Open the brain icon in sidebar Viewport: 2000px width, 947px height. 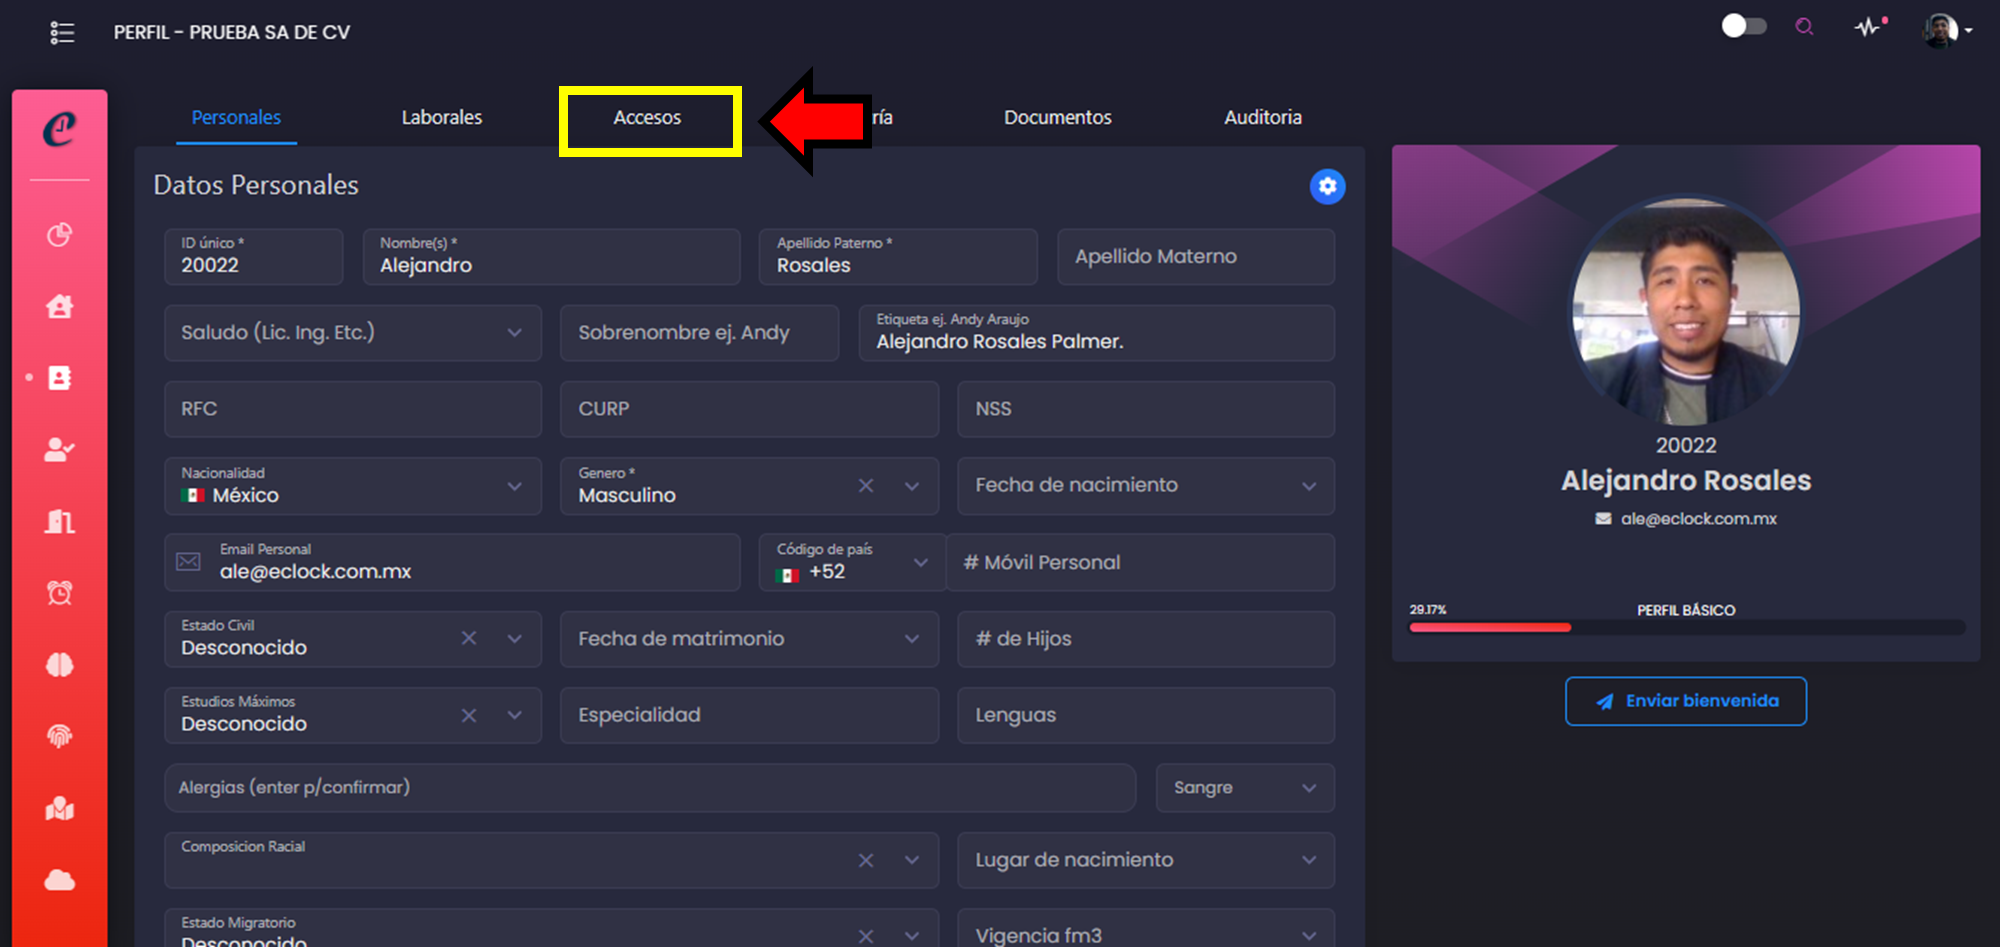click(60, 665)
